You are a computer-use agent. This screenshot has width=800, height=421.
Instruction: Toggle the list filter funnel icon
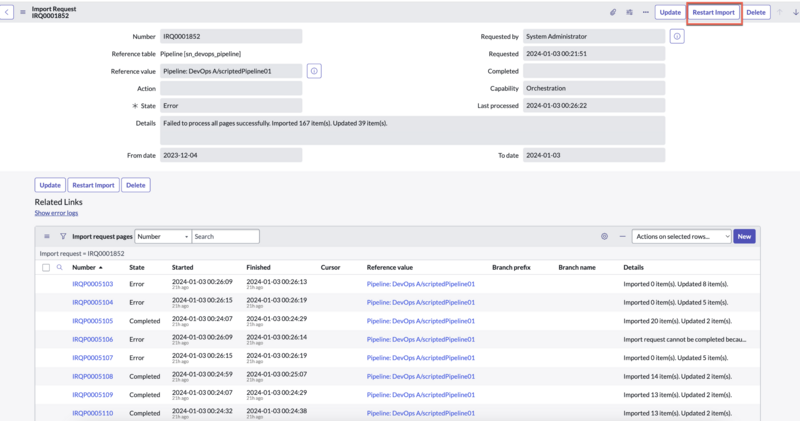63,236
